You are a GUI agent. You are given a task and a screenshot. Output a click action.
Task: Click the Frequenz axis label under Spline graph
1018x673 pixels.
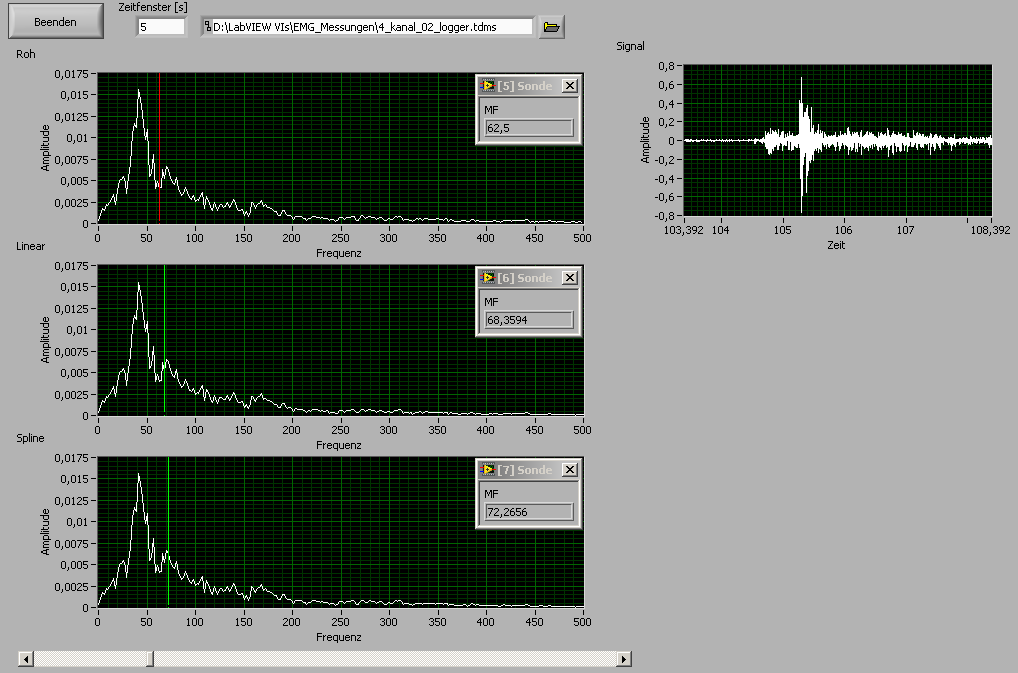coord(339,637)
